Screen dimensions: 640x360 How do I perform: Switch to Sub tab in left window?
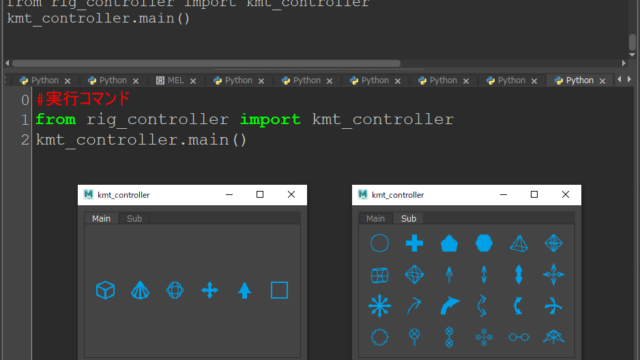pos(134,218)
